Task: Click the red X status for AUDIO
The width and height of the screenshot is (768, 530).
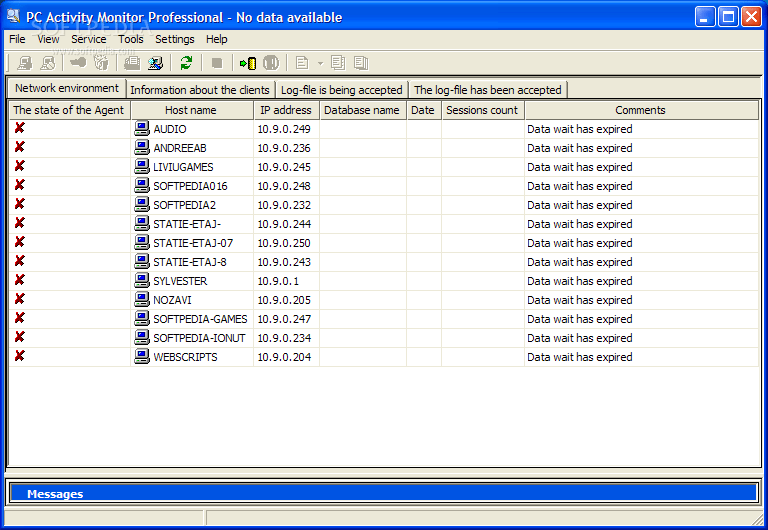Action: coord(20,128)
